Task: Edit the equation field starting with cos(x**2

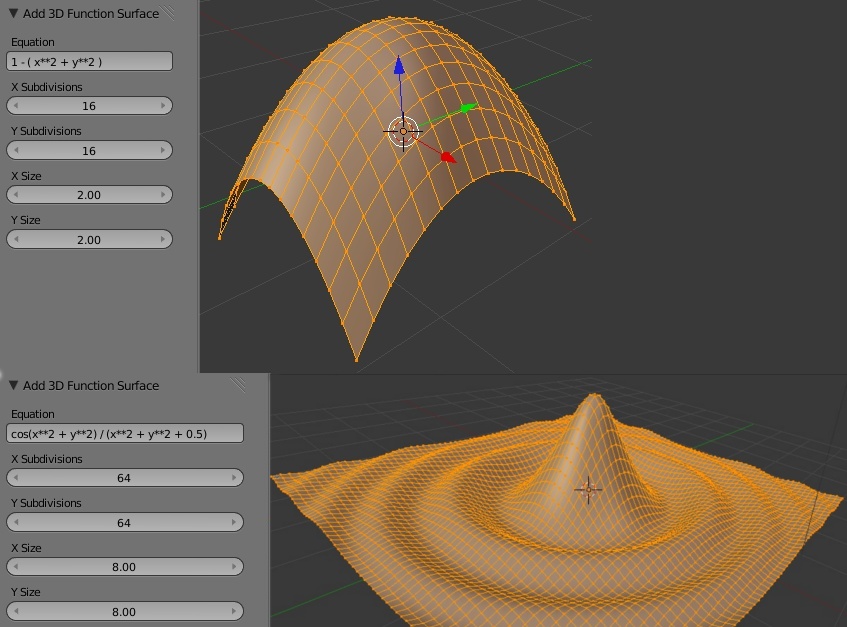Action: pos(125,434)
